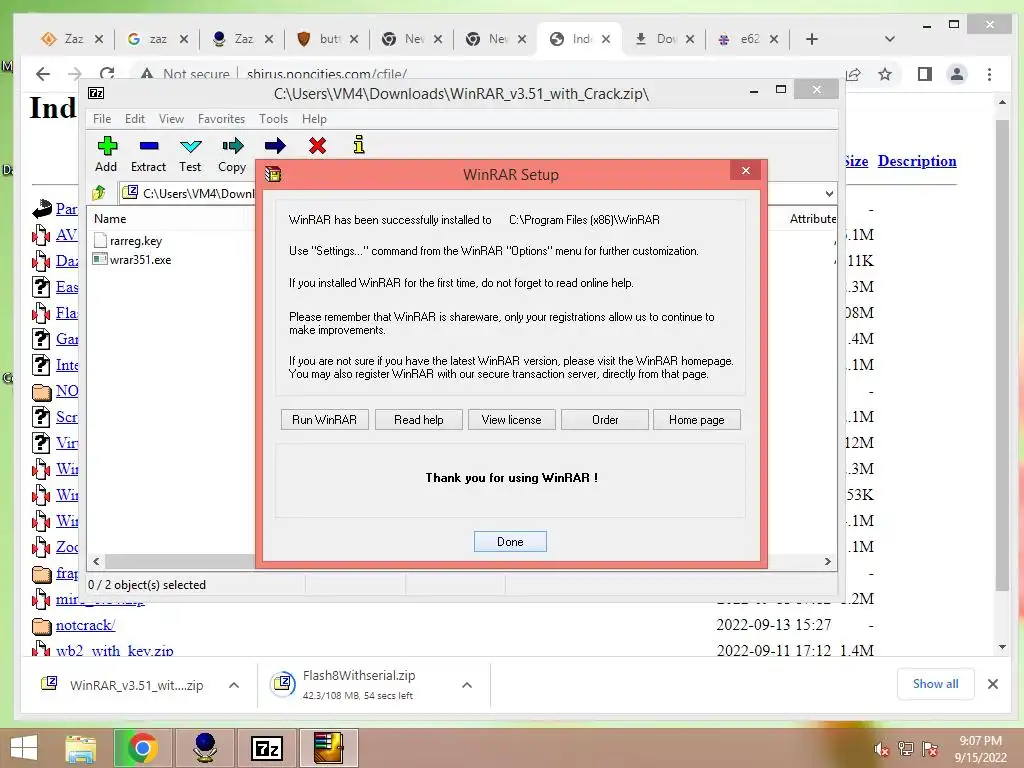The width and height of the screenshot is (1024, 768).
Task: Close the Chrome downloads shelf
Action: point(993,684)
